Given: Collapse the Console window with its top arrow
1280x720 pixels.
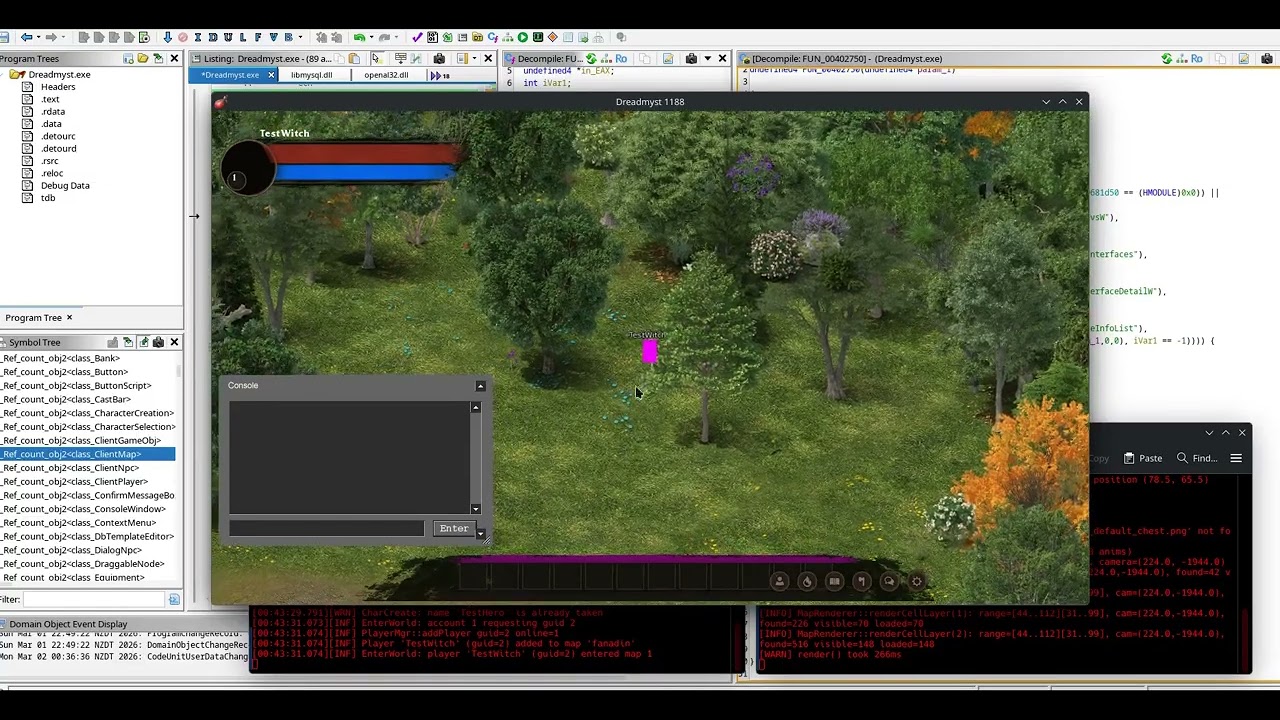Looking at the screenshot, I should (x=480, y=385).
